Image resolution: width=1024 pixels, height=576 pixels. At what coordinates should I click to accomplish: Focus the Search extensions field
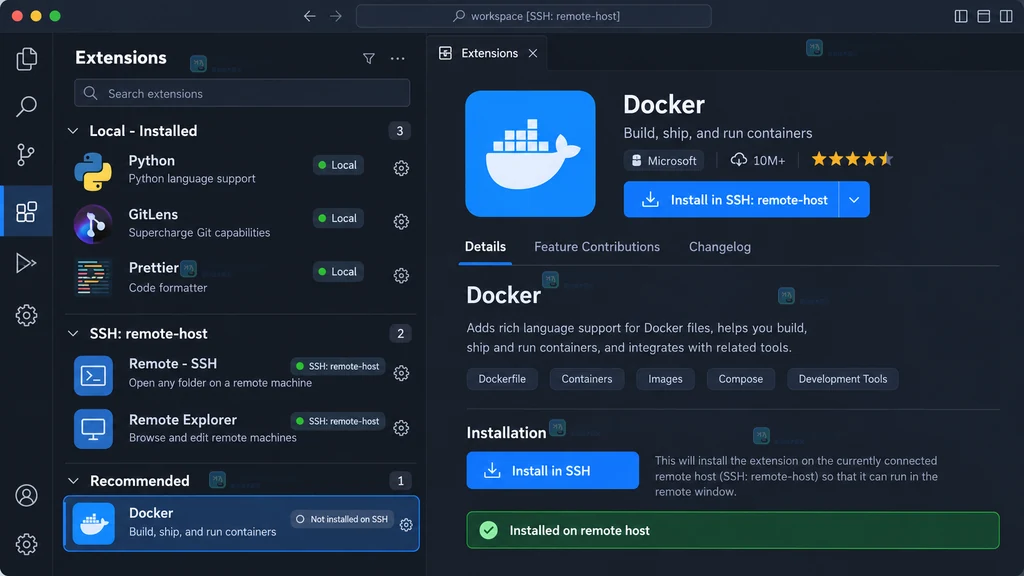(x=242, y=93)
